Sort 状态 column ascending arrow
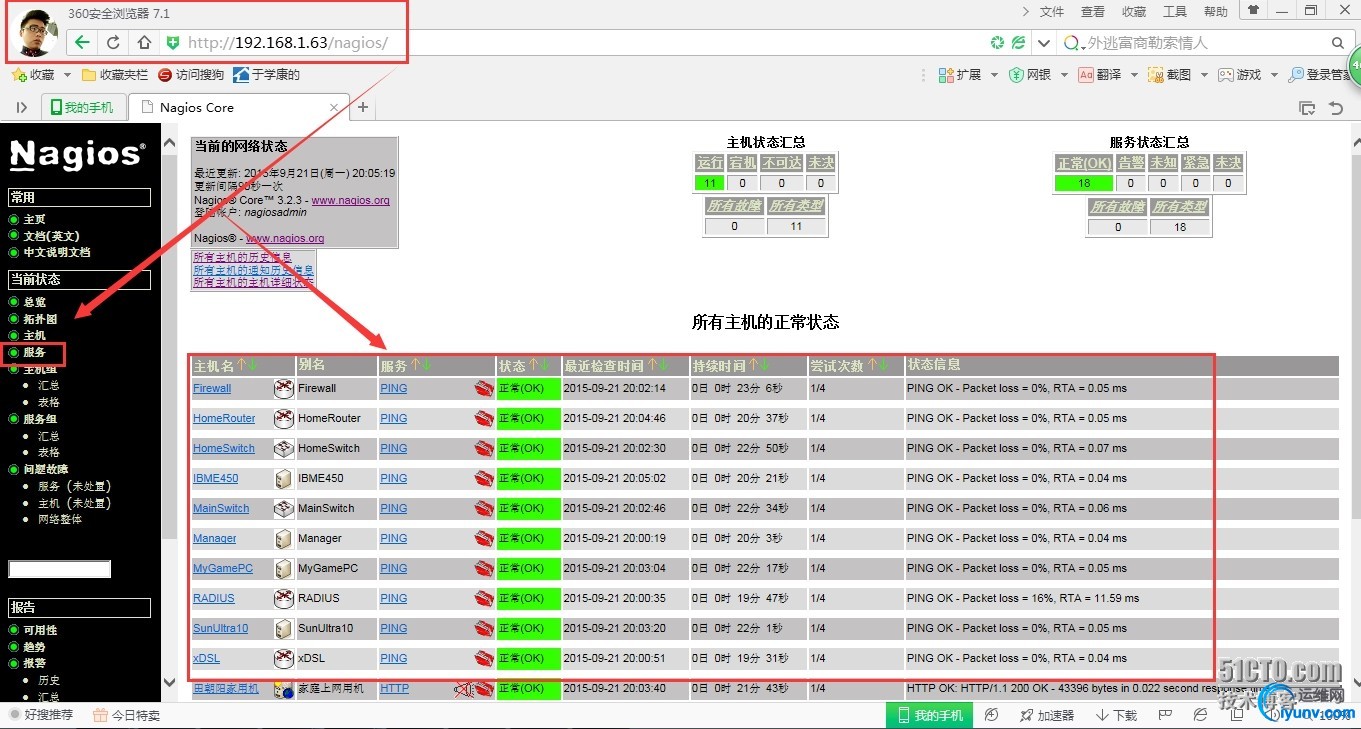Screen dimensions: 1361x729 (532, 366)
